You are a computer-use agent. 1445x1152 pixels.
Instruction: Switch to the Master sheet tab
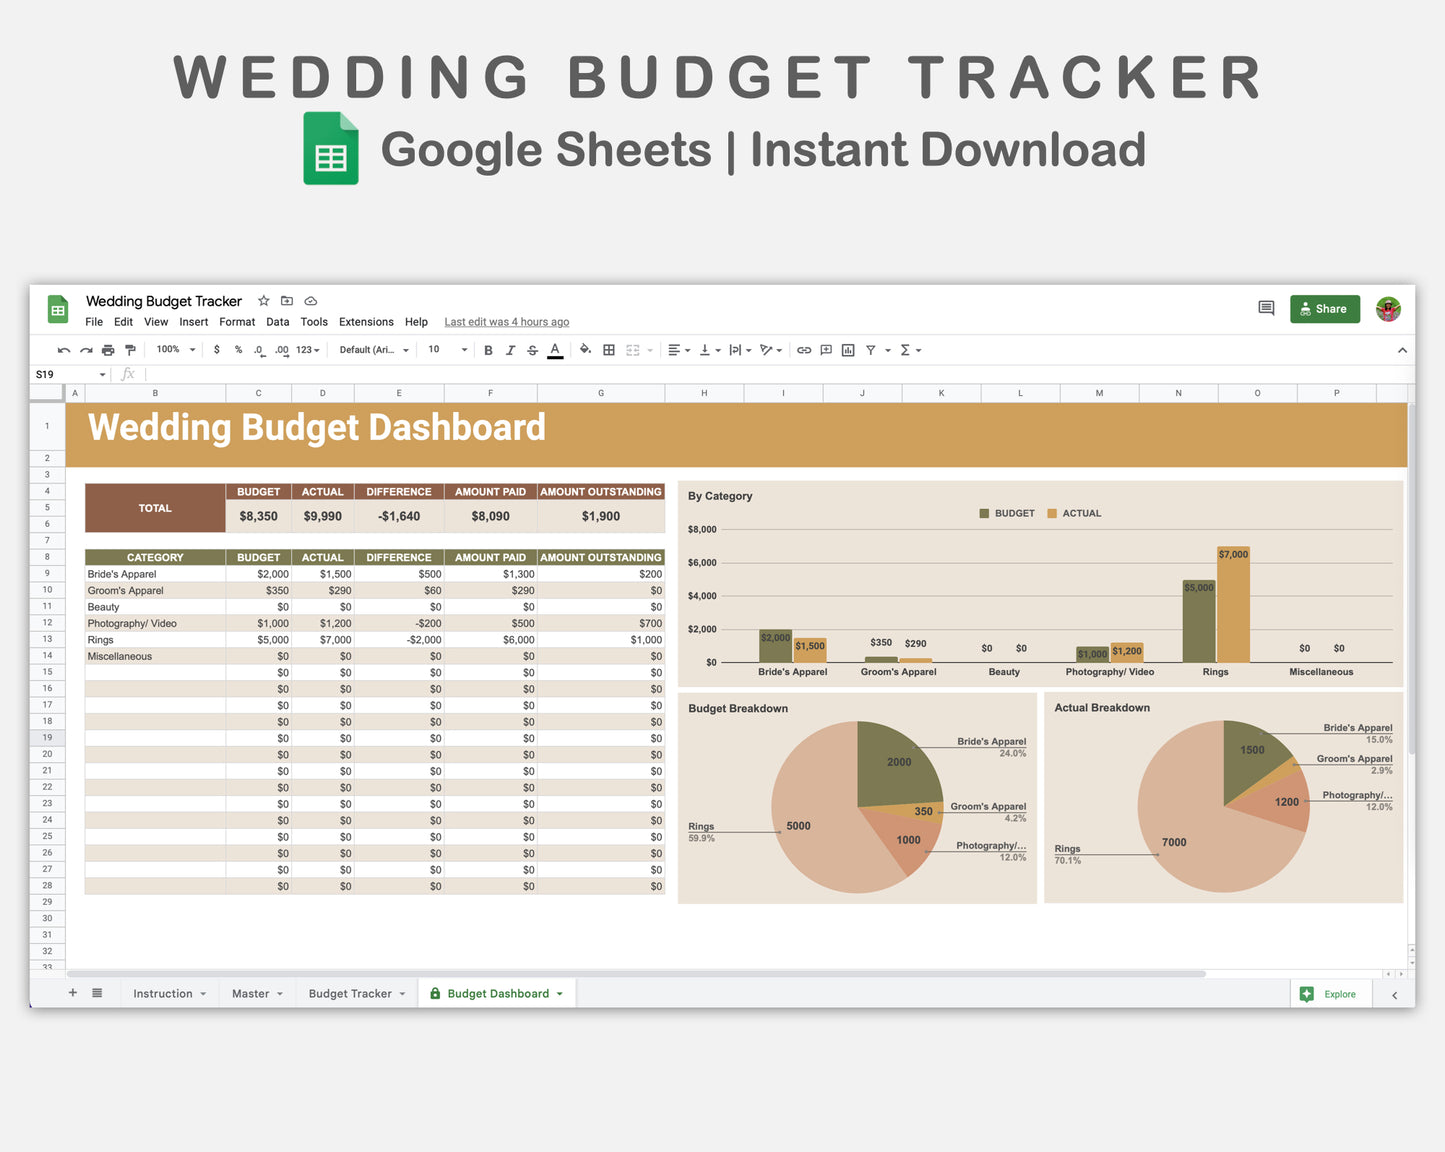click(250, 993)
